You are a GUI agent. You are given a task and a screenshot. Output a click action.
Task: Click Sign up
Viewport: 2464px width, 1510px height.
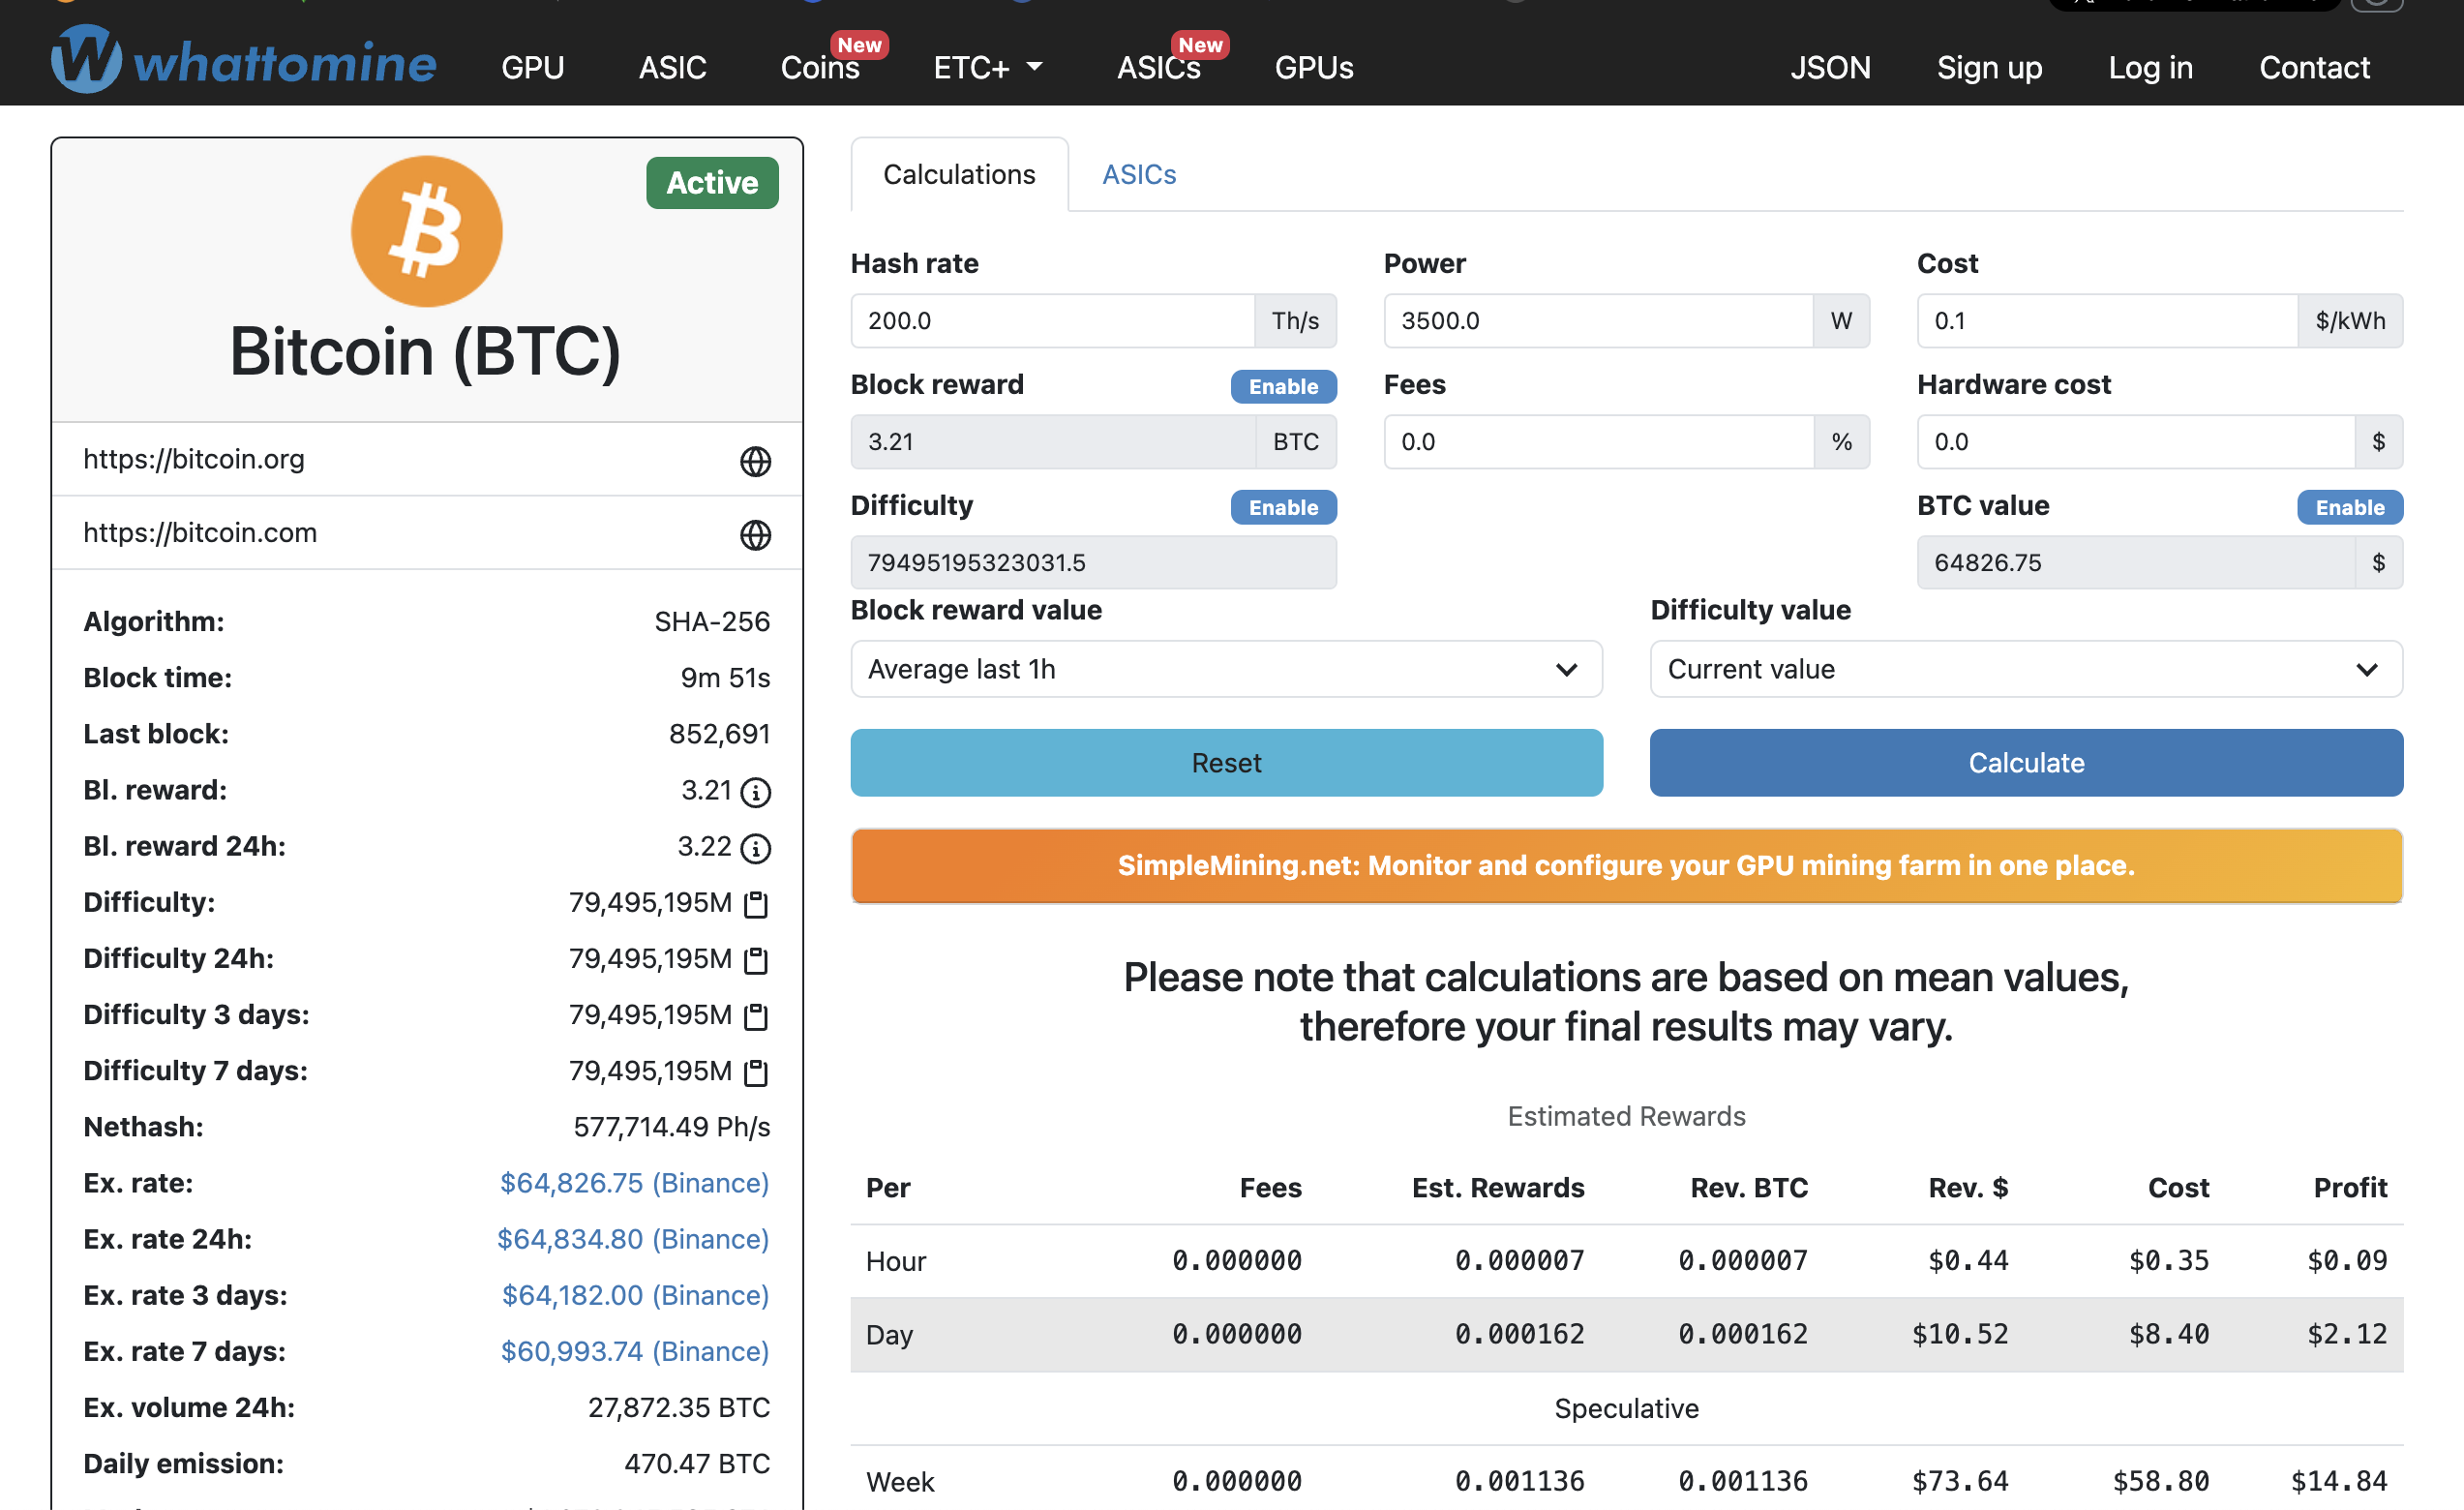(1989, 67)
